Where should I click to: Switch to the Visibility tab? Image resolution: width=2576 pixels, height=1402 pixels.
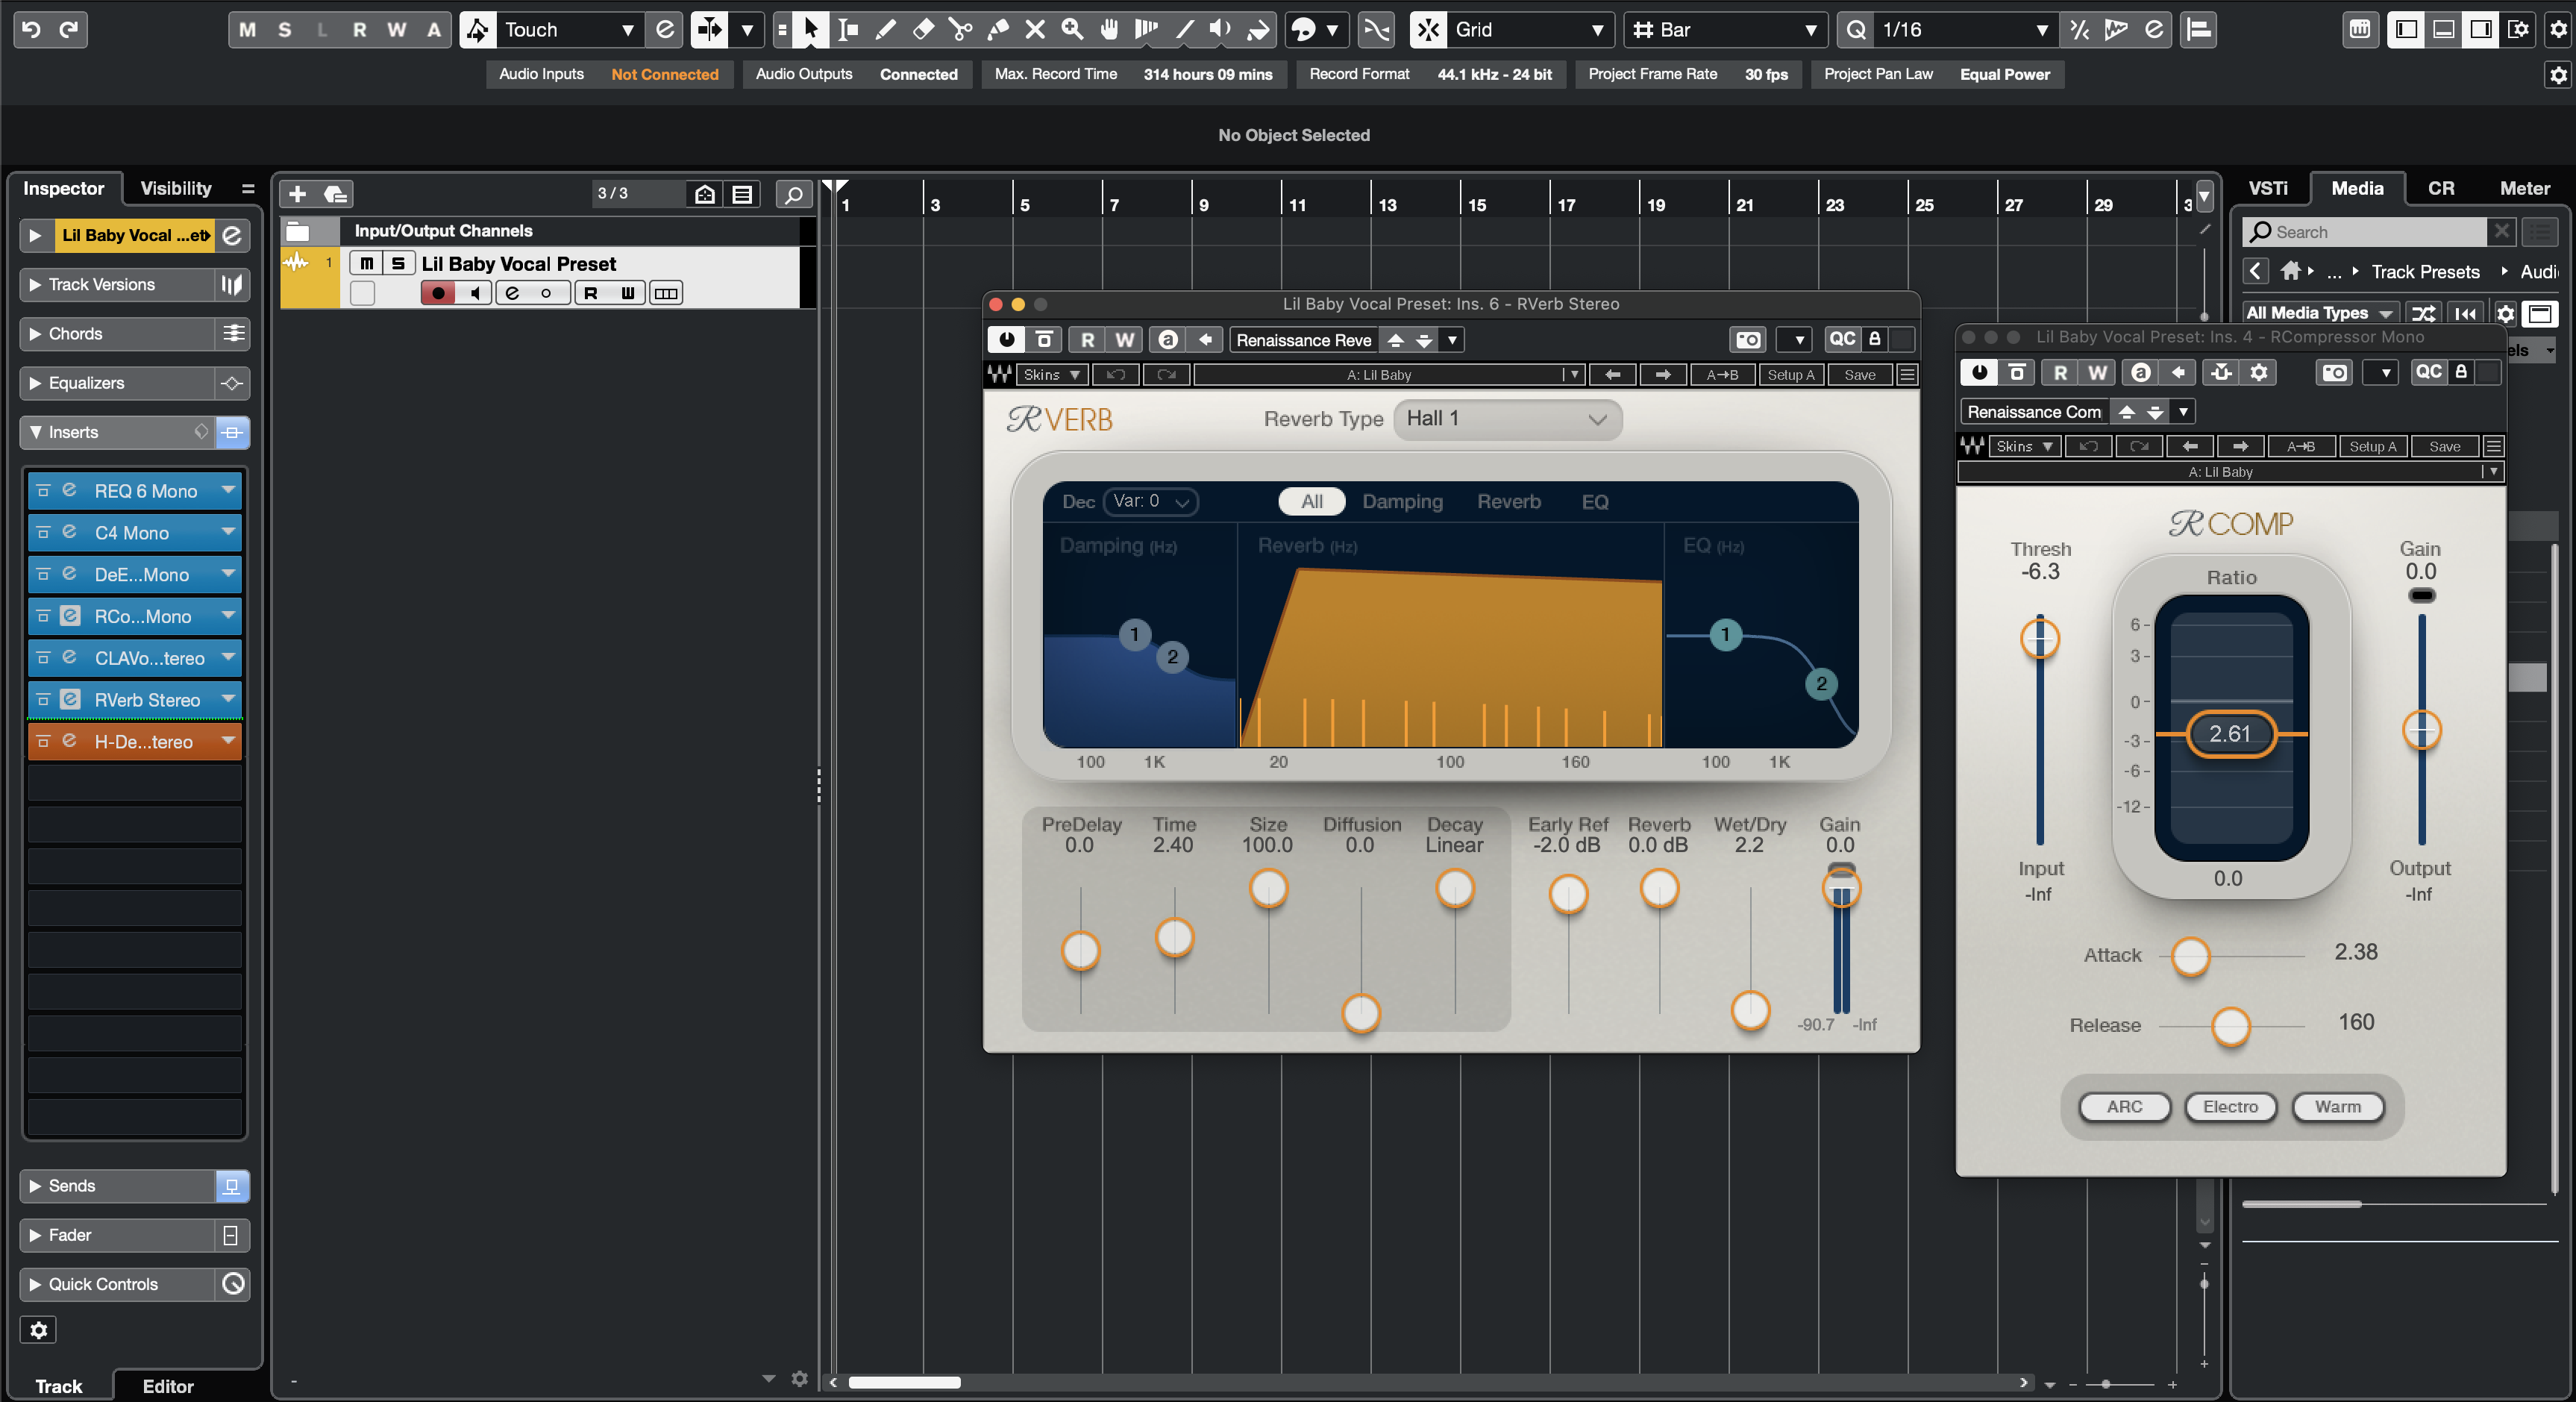point(175,188)
